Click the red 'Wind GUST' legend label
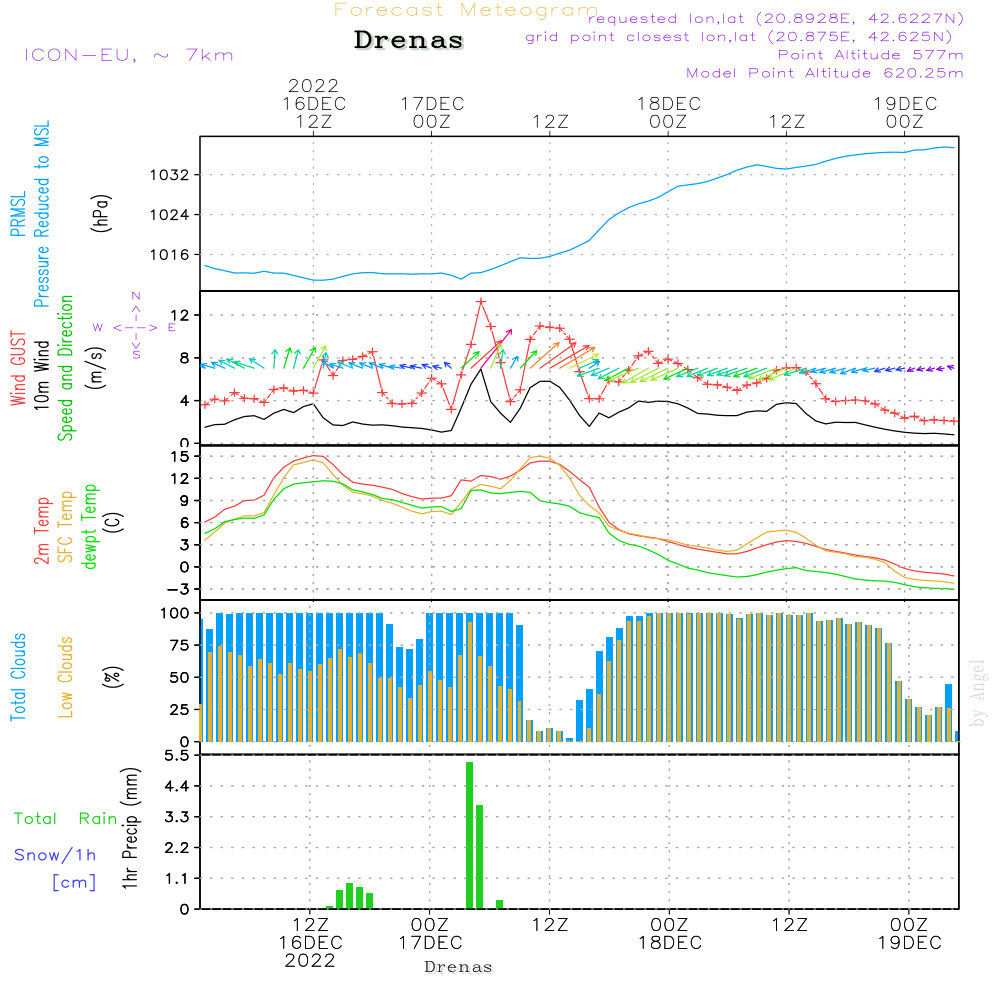Viewport: 1000px width, 1000px height. click(x=18, y=368)
